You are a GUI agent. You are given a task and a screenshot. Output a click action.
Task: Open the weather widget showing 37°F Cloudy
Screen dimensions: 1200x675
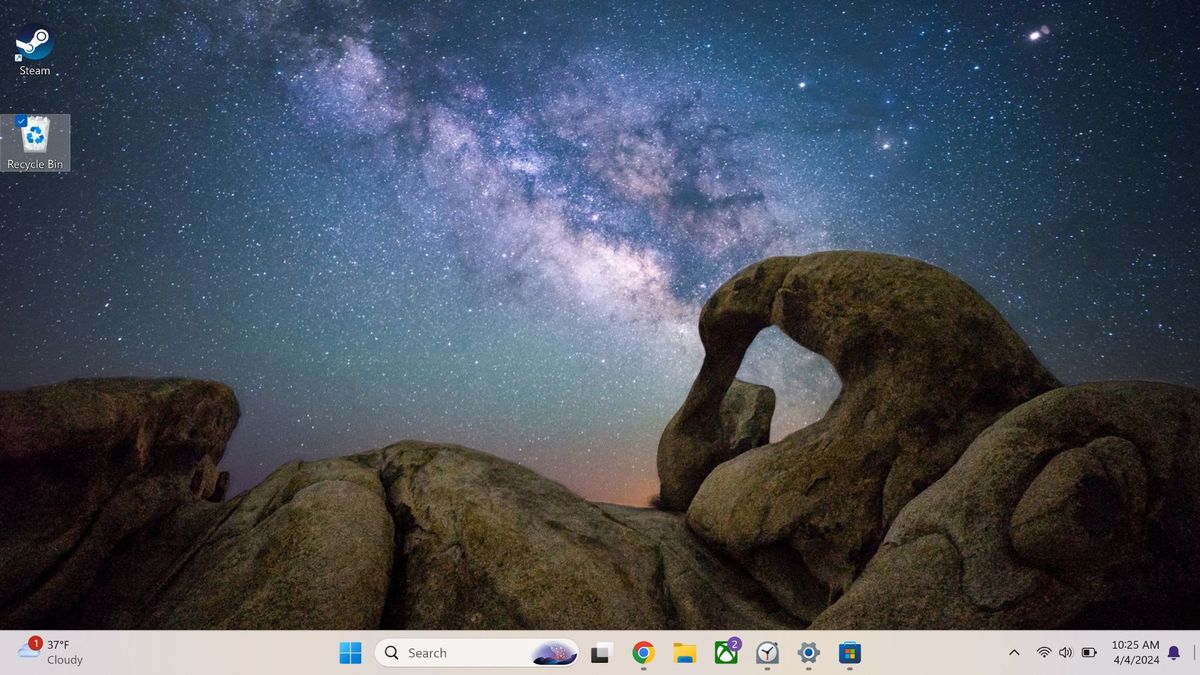click(47, 652)
